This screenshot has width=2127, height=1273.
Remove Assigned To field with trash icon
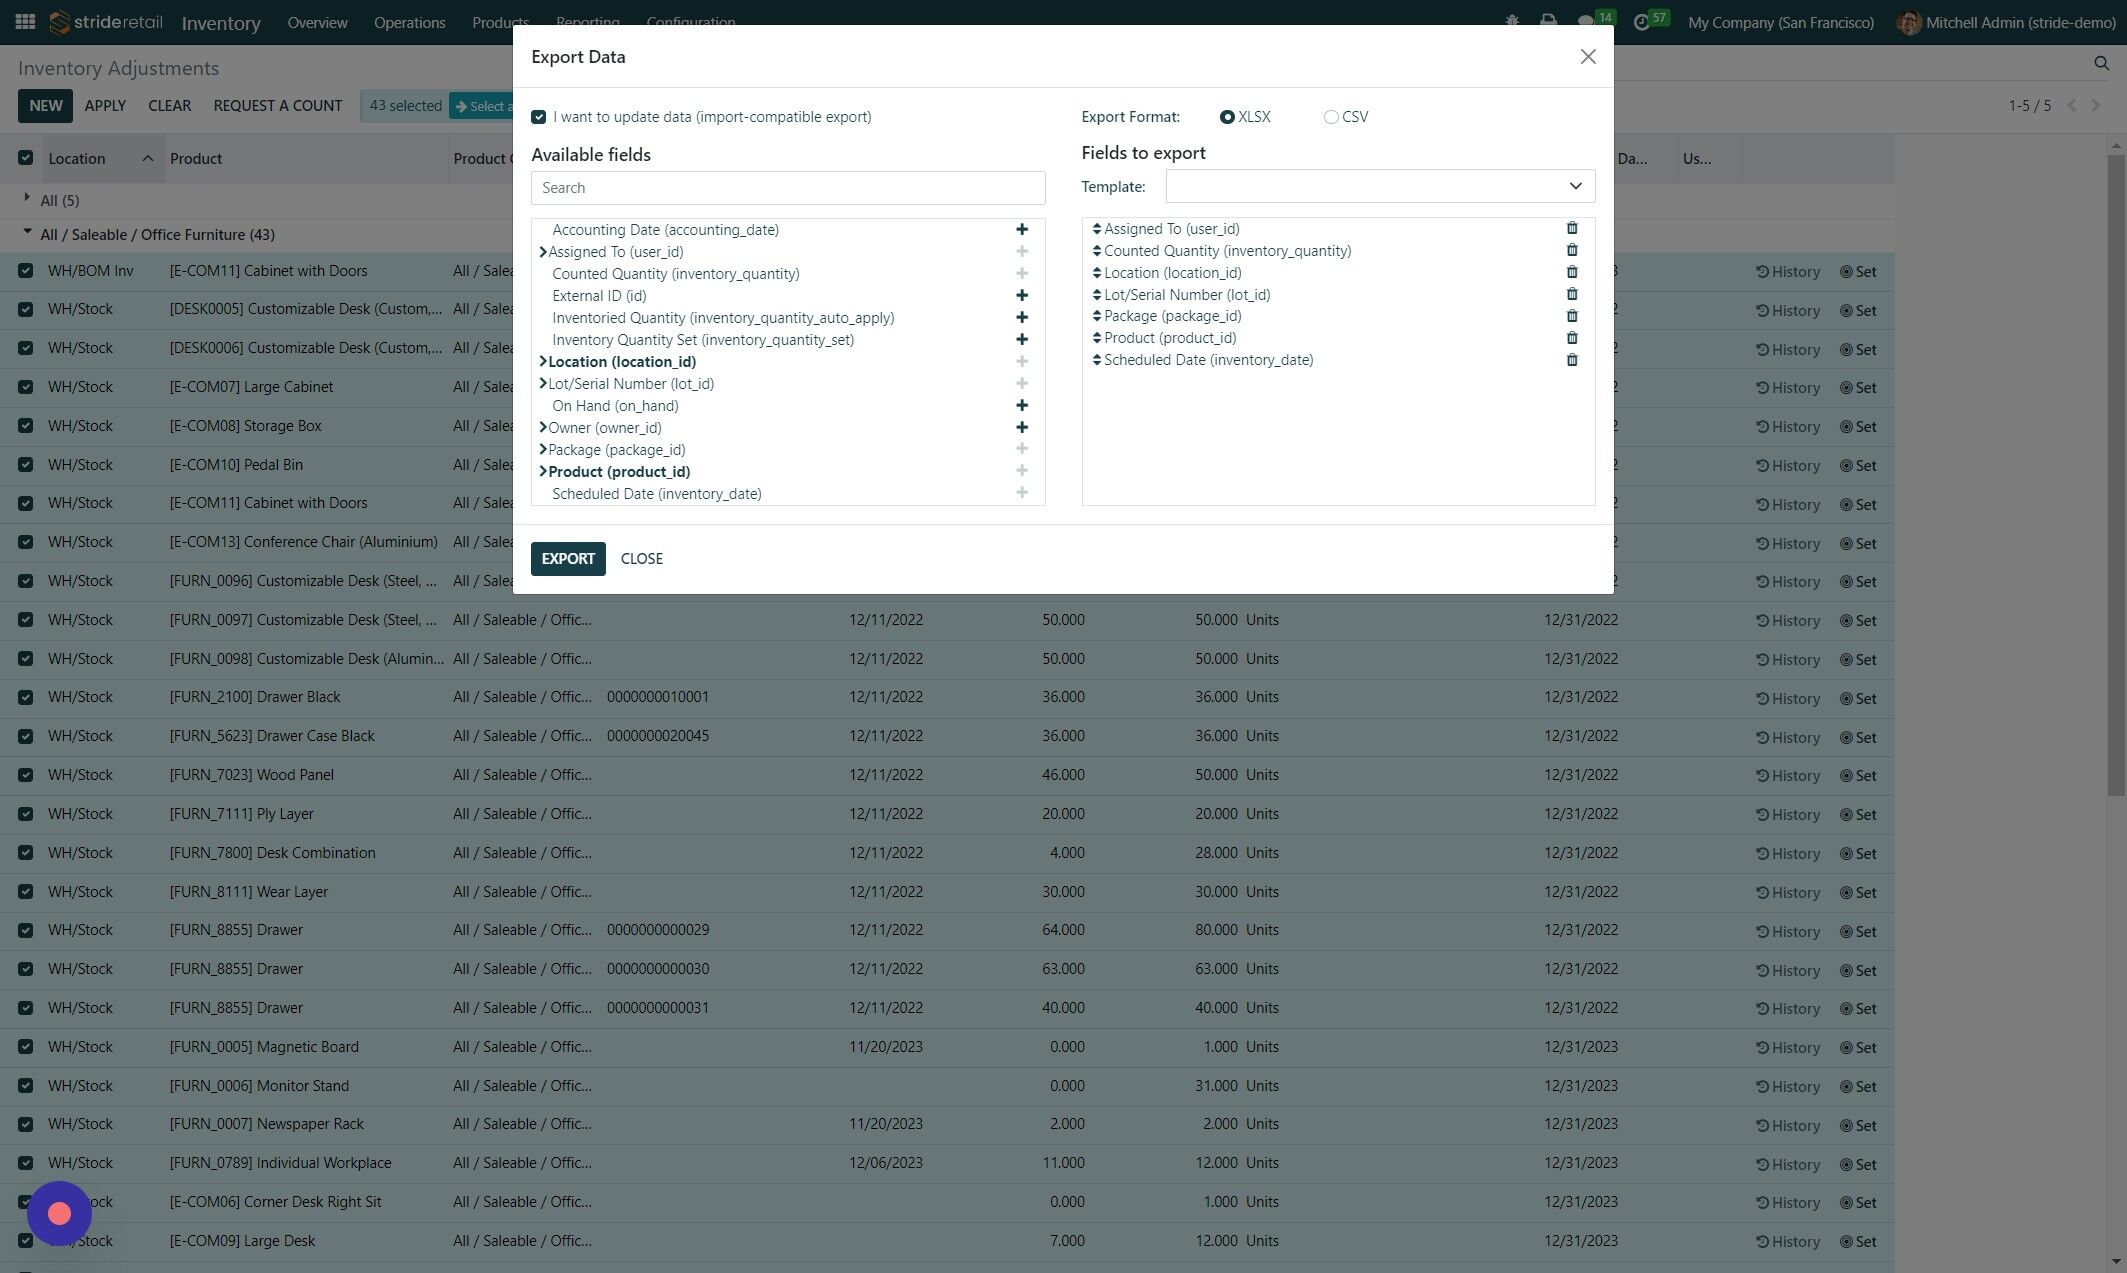pyautogui.click(x=1571, y=229)
